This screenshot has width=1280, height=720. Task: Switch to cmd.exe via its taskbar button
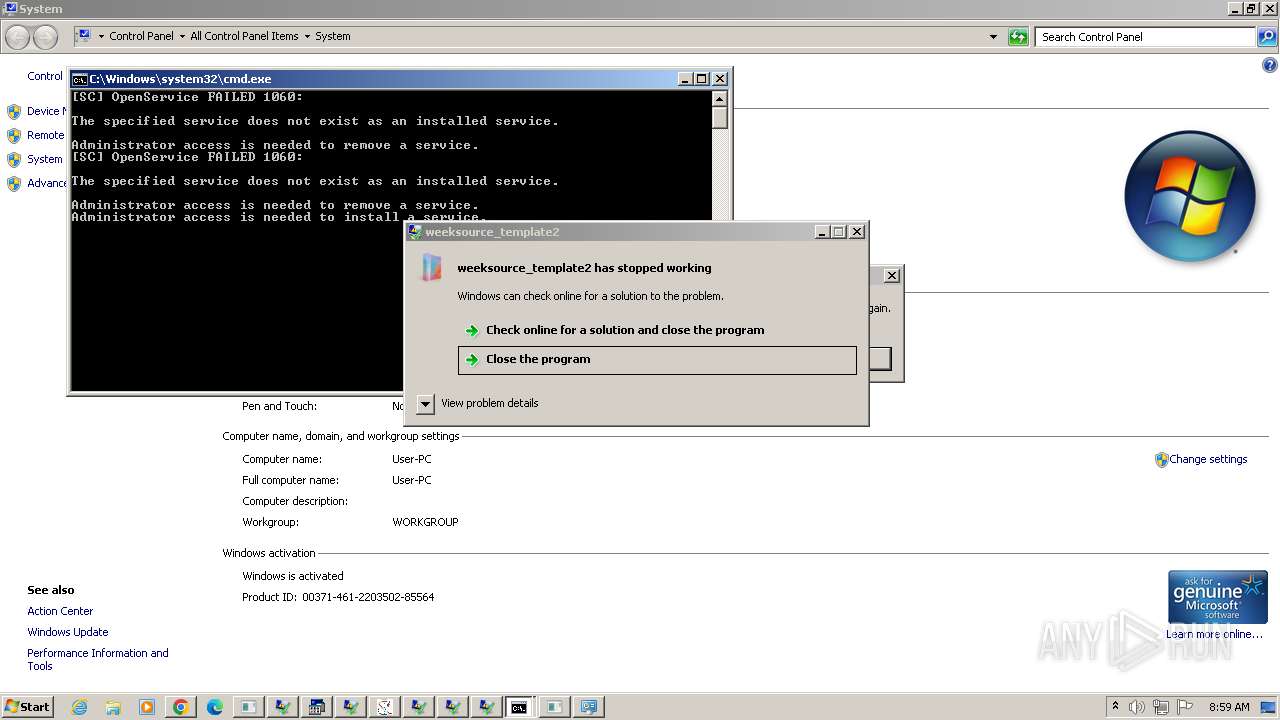[519, 707]
